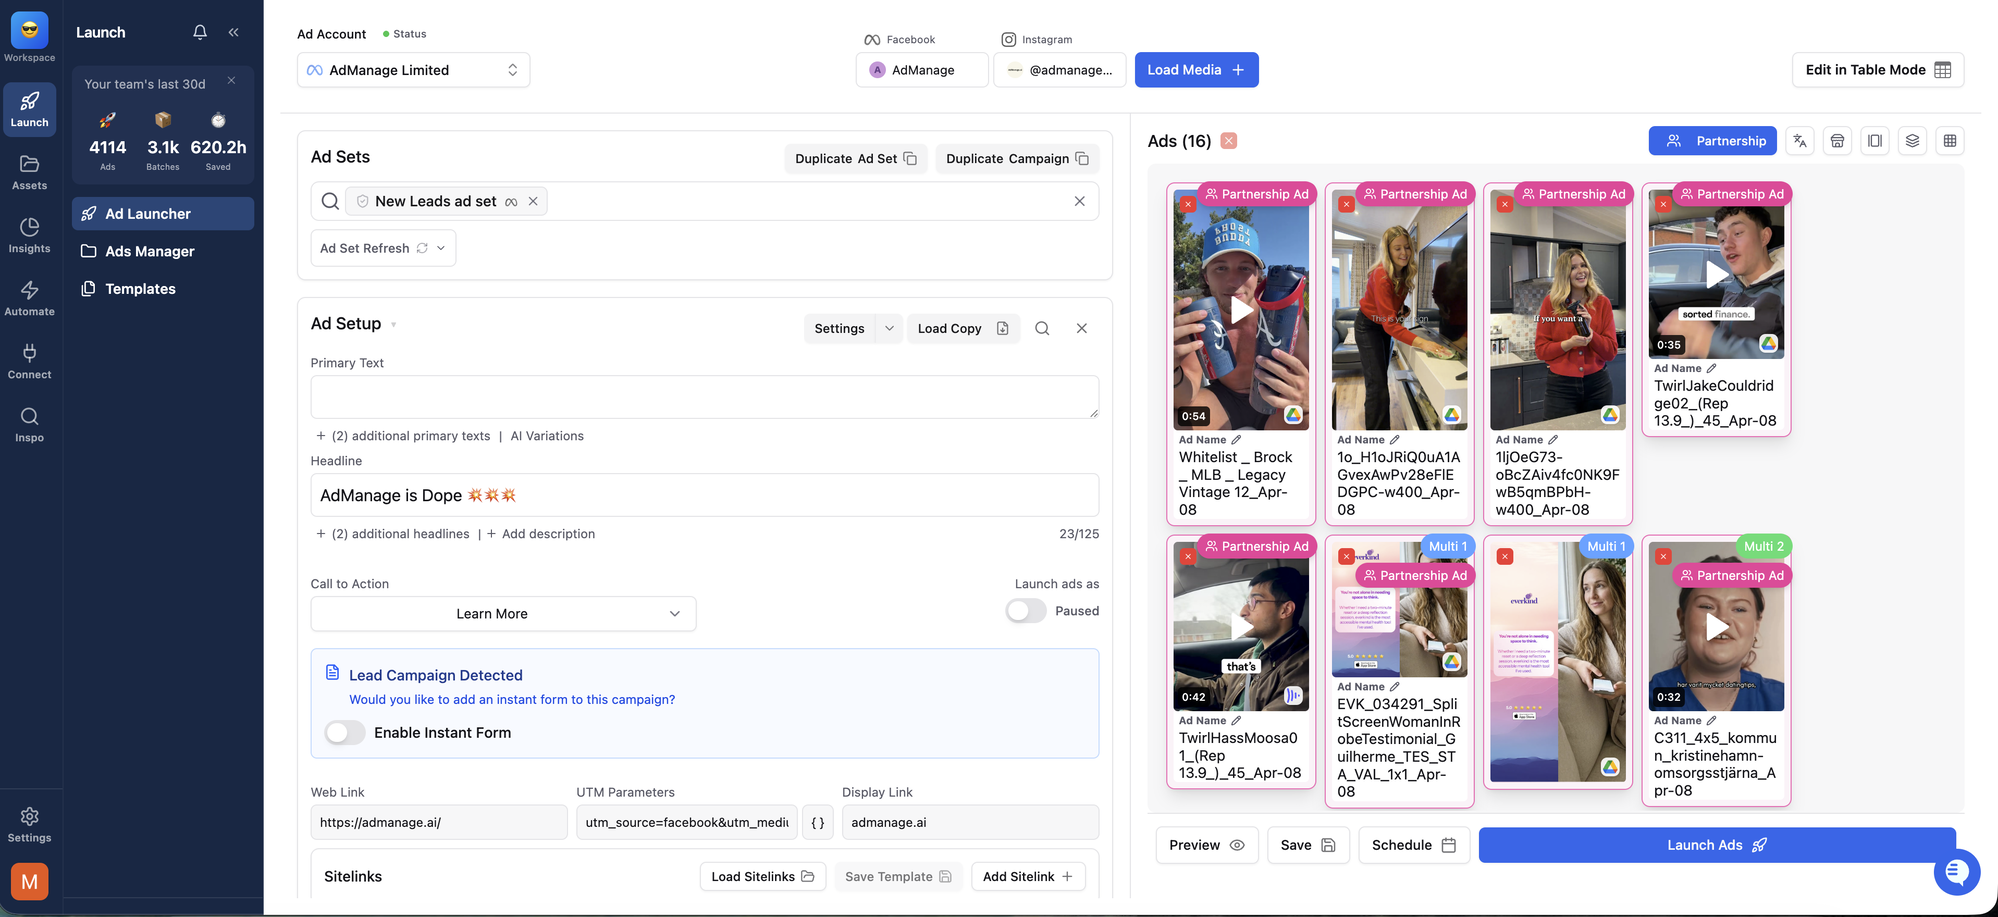1998x917 pixels.
Task: Click the storefront icon in Ads toolbar
Action: [1837, 141]
